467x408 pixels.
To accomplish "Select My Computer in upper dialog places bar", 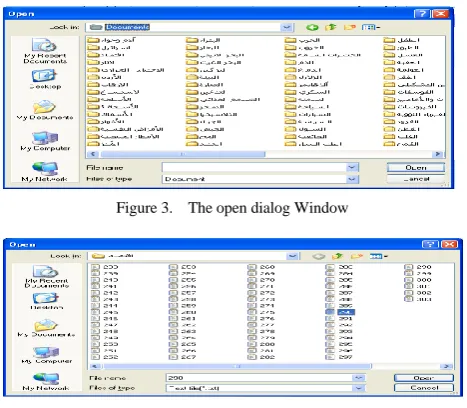I will click(45, 141).
